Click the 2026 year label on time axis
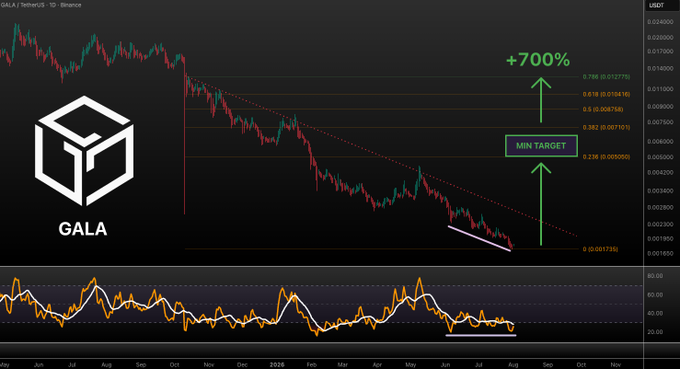Viewport: 680px width, 369px height. (x=277, y=365)
